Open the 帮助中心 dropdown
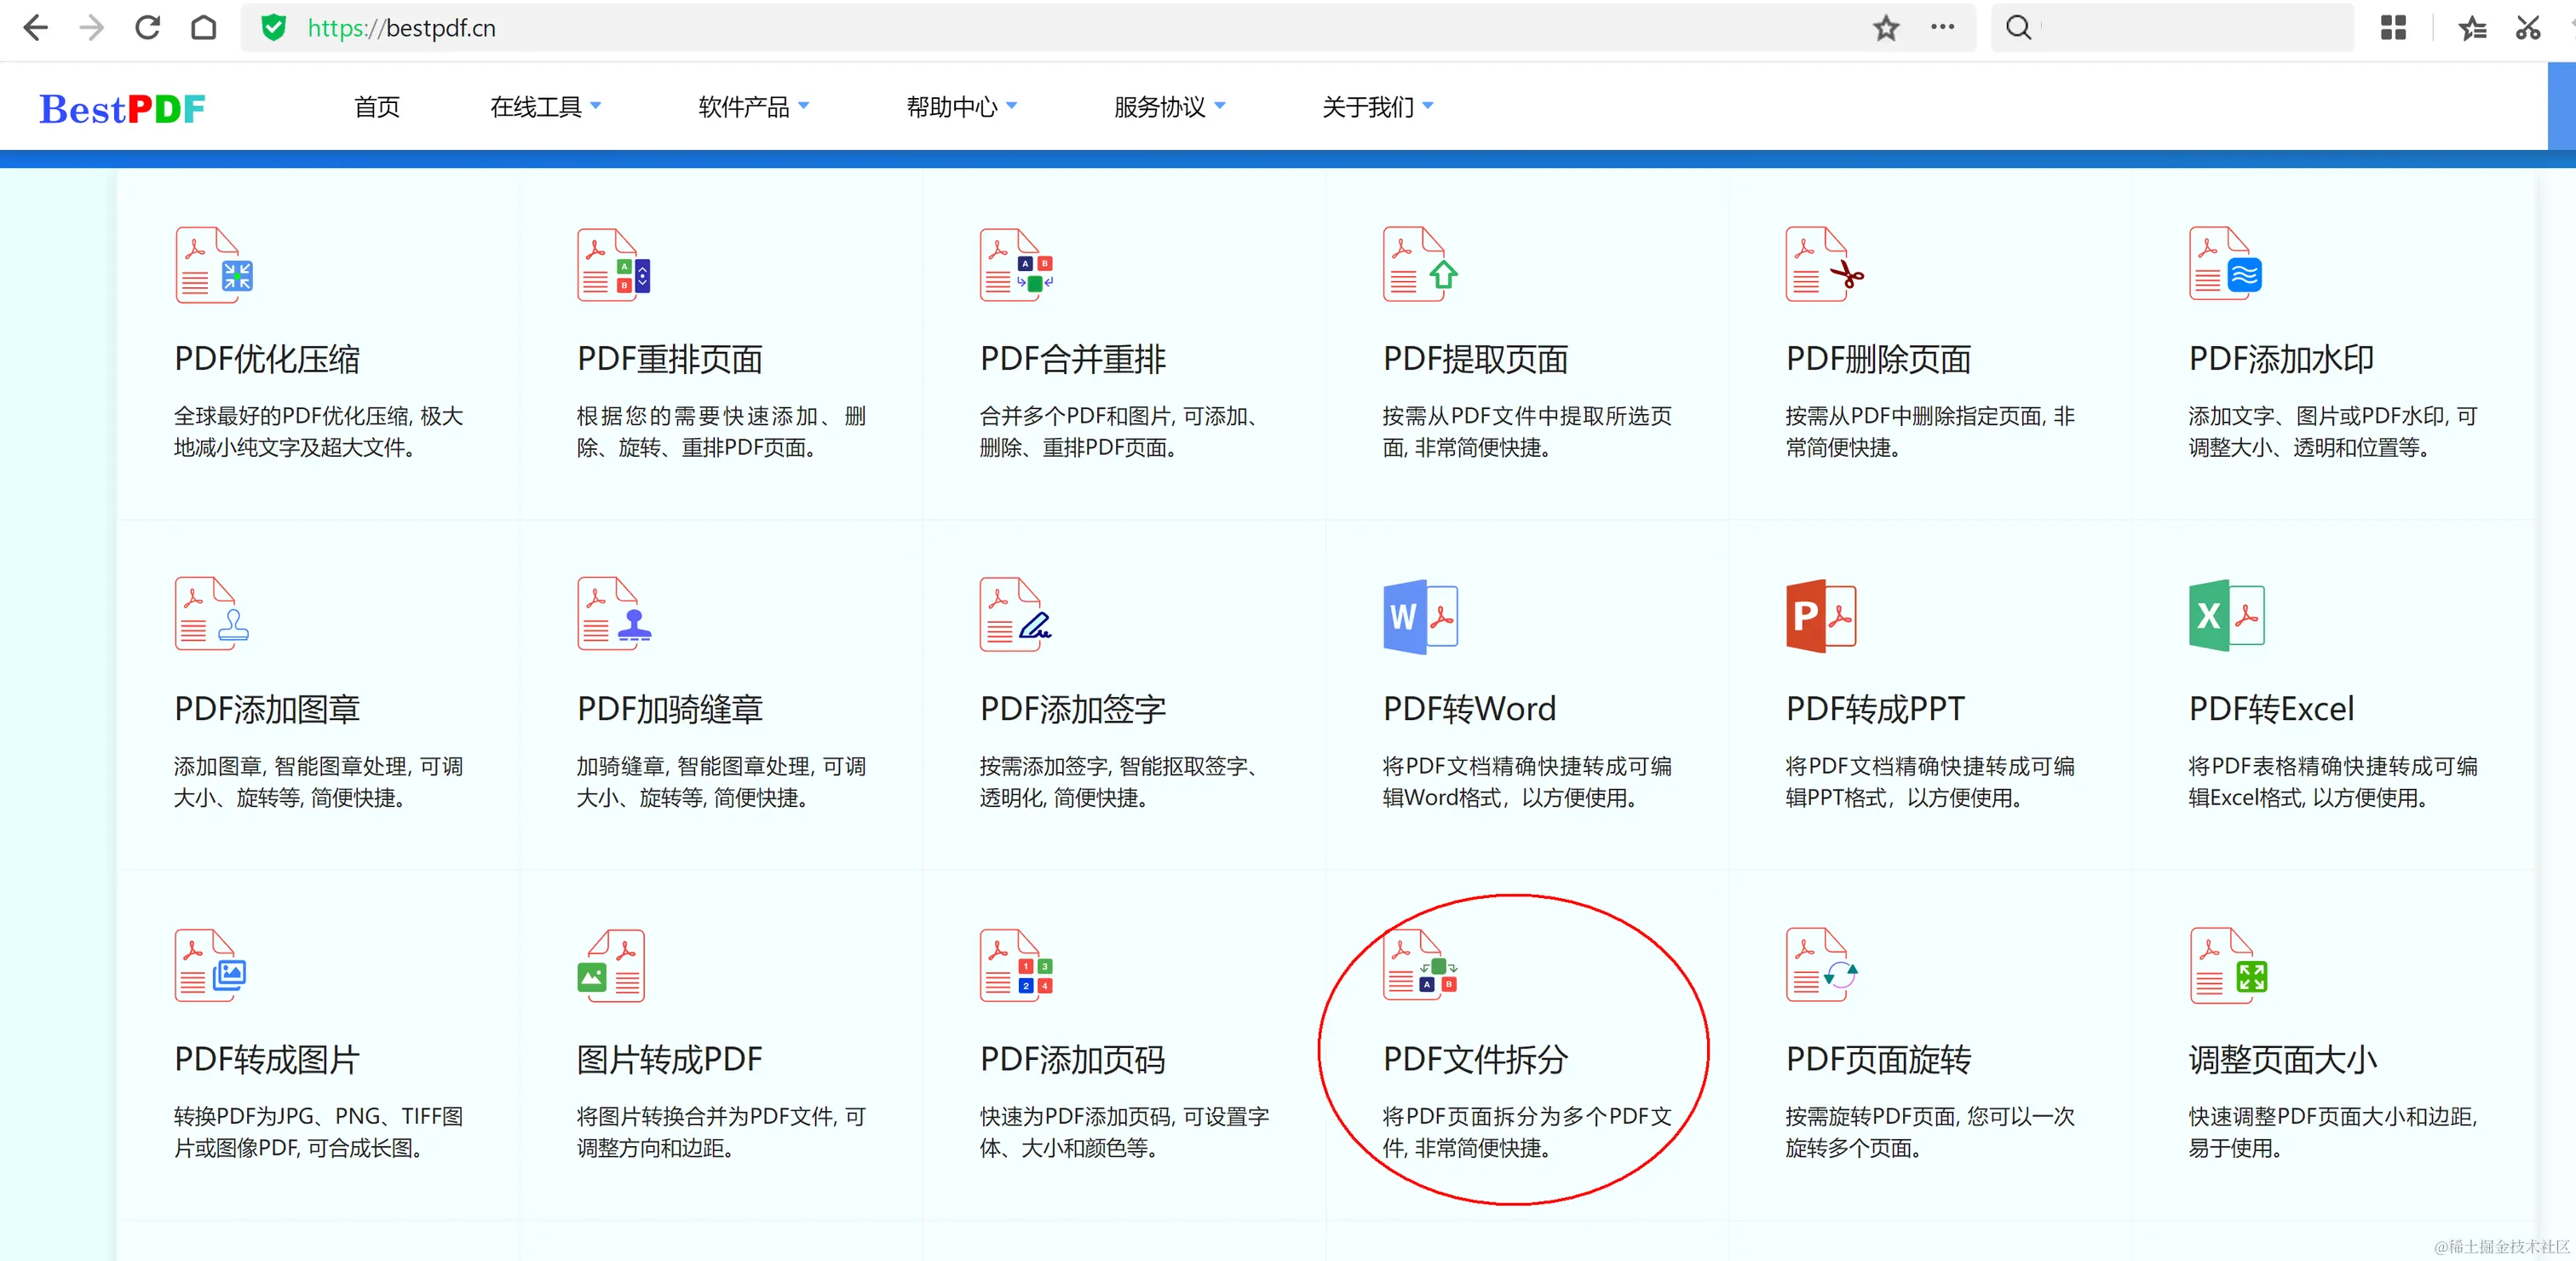The image size is (2576, 1261). [961, 107]
